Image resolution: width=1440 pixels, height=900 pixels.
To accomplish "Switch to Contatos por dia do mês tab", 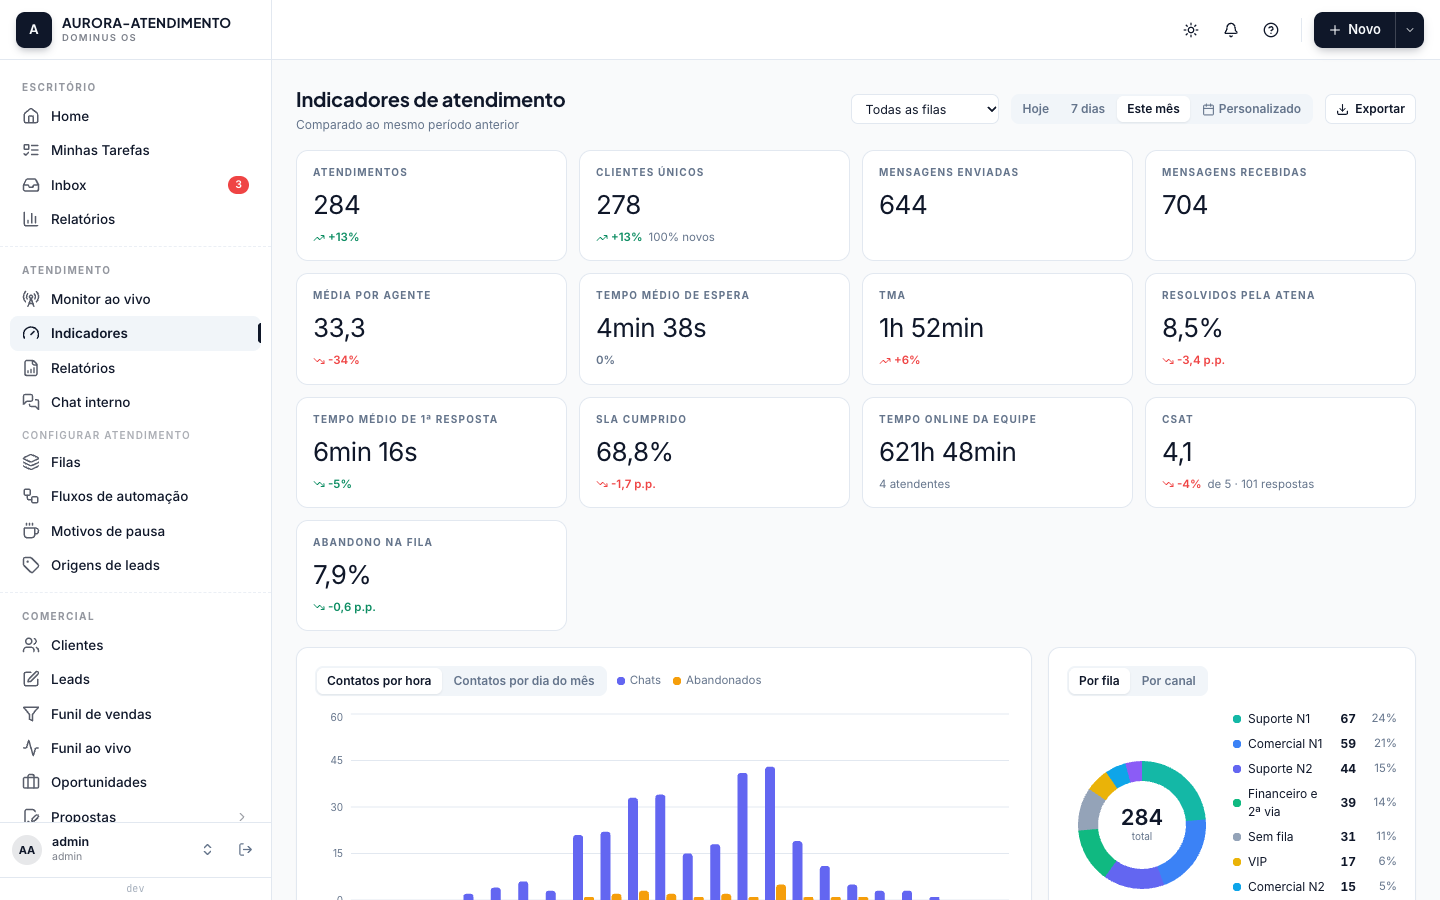I will (523, 681).
